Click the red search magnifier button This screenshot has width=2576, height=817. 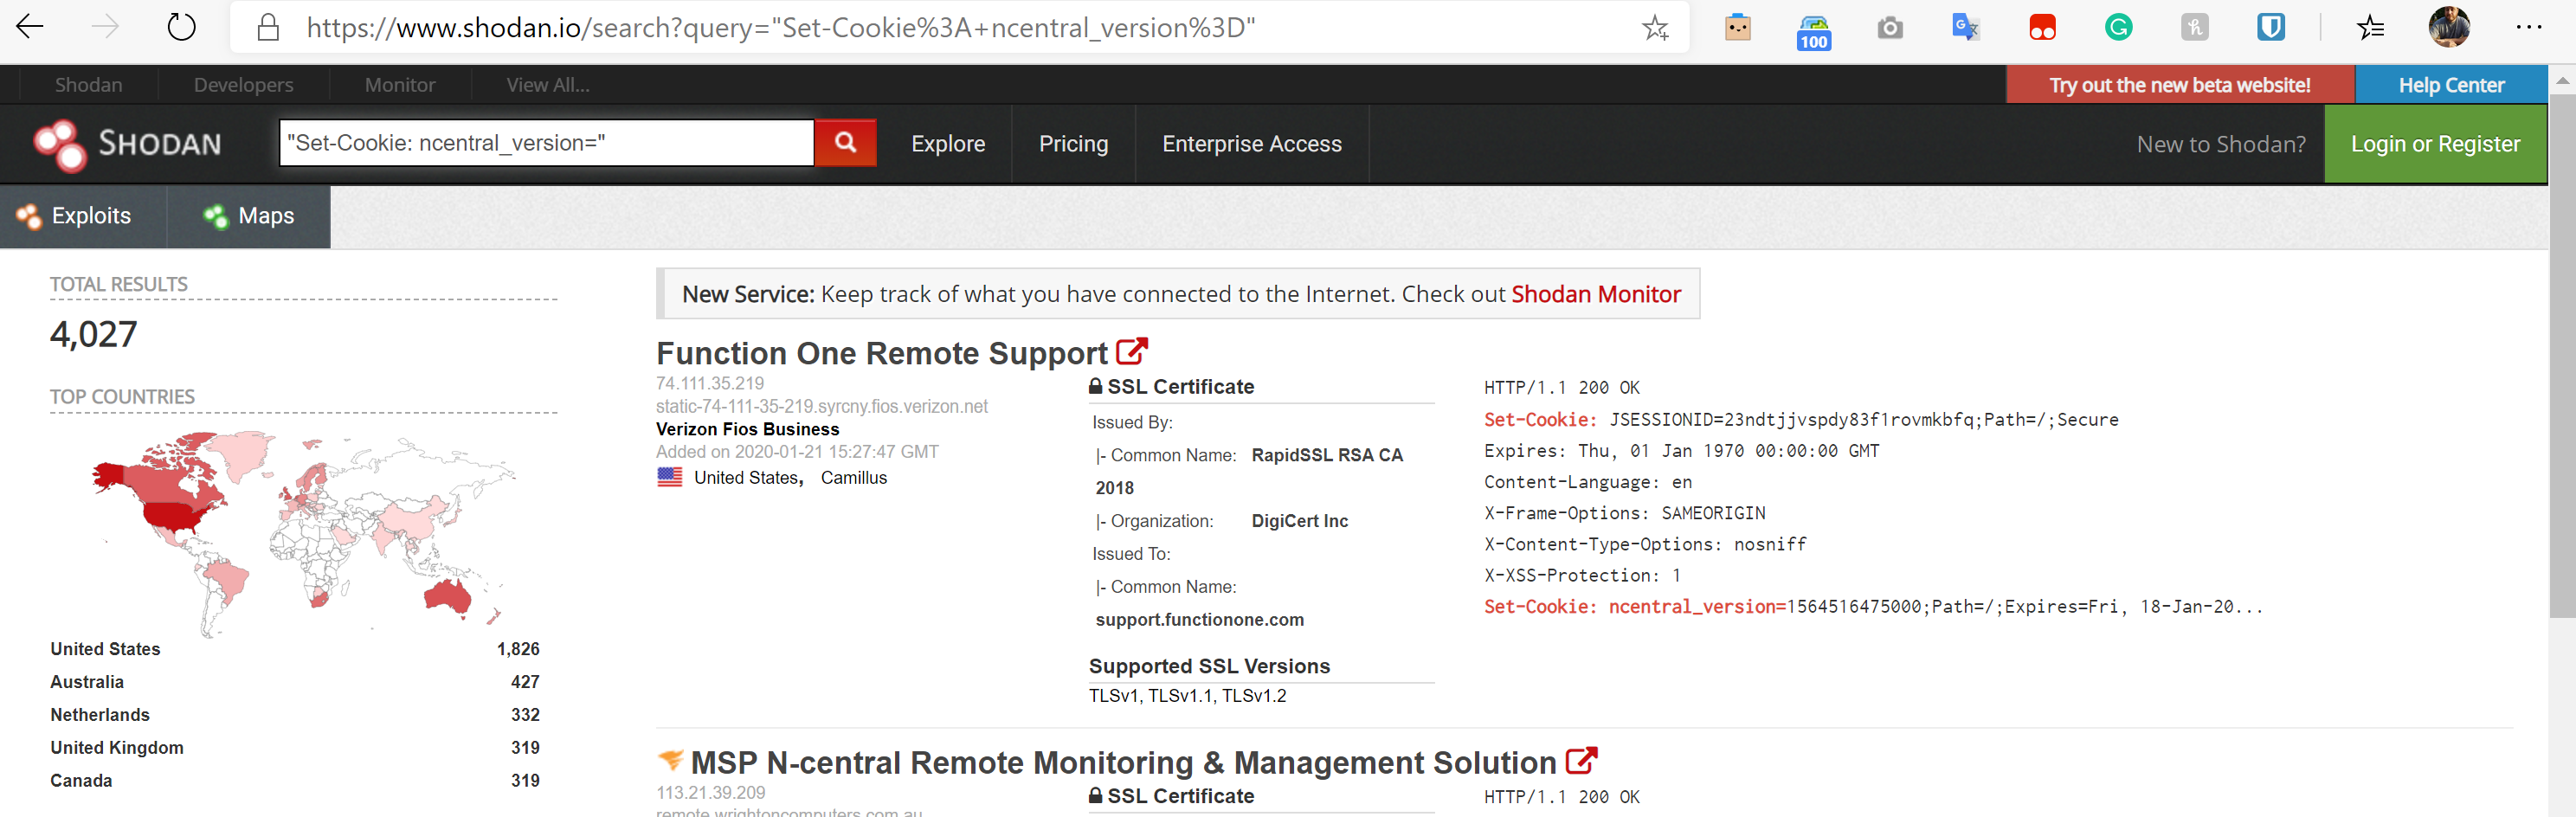point(845,143)
